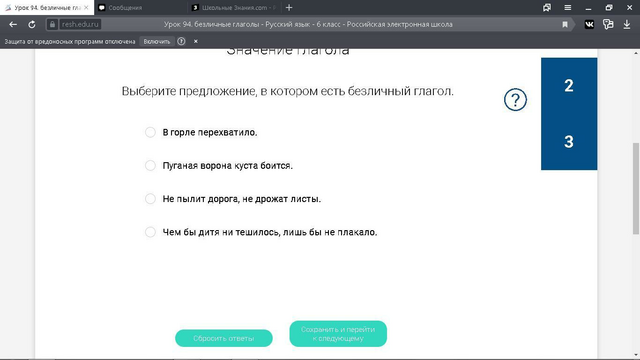Go to task number 2
The width and height of the screenshot is (640, 360).
pyautogui.click(x=569, y=86)
